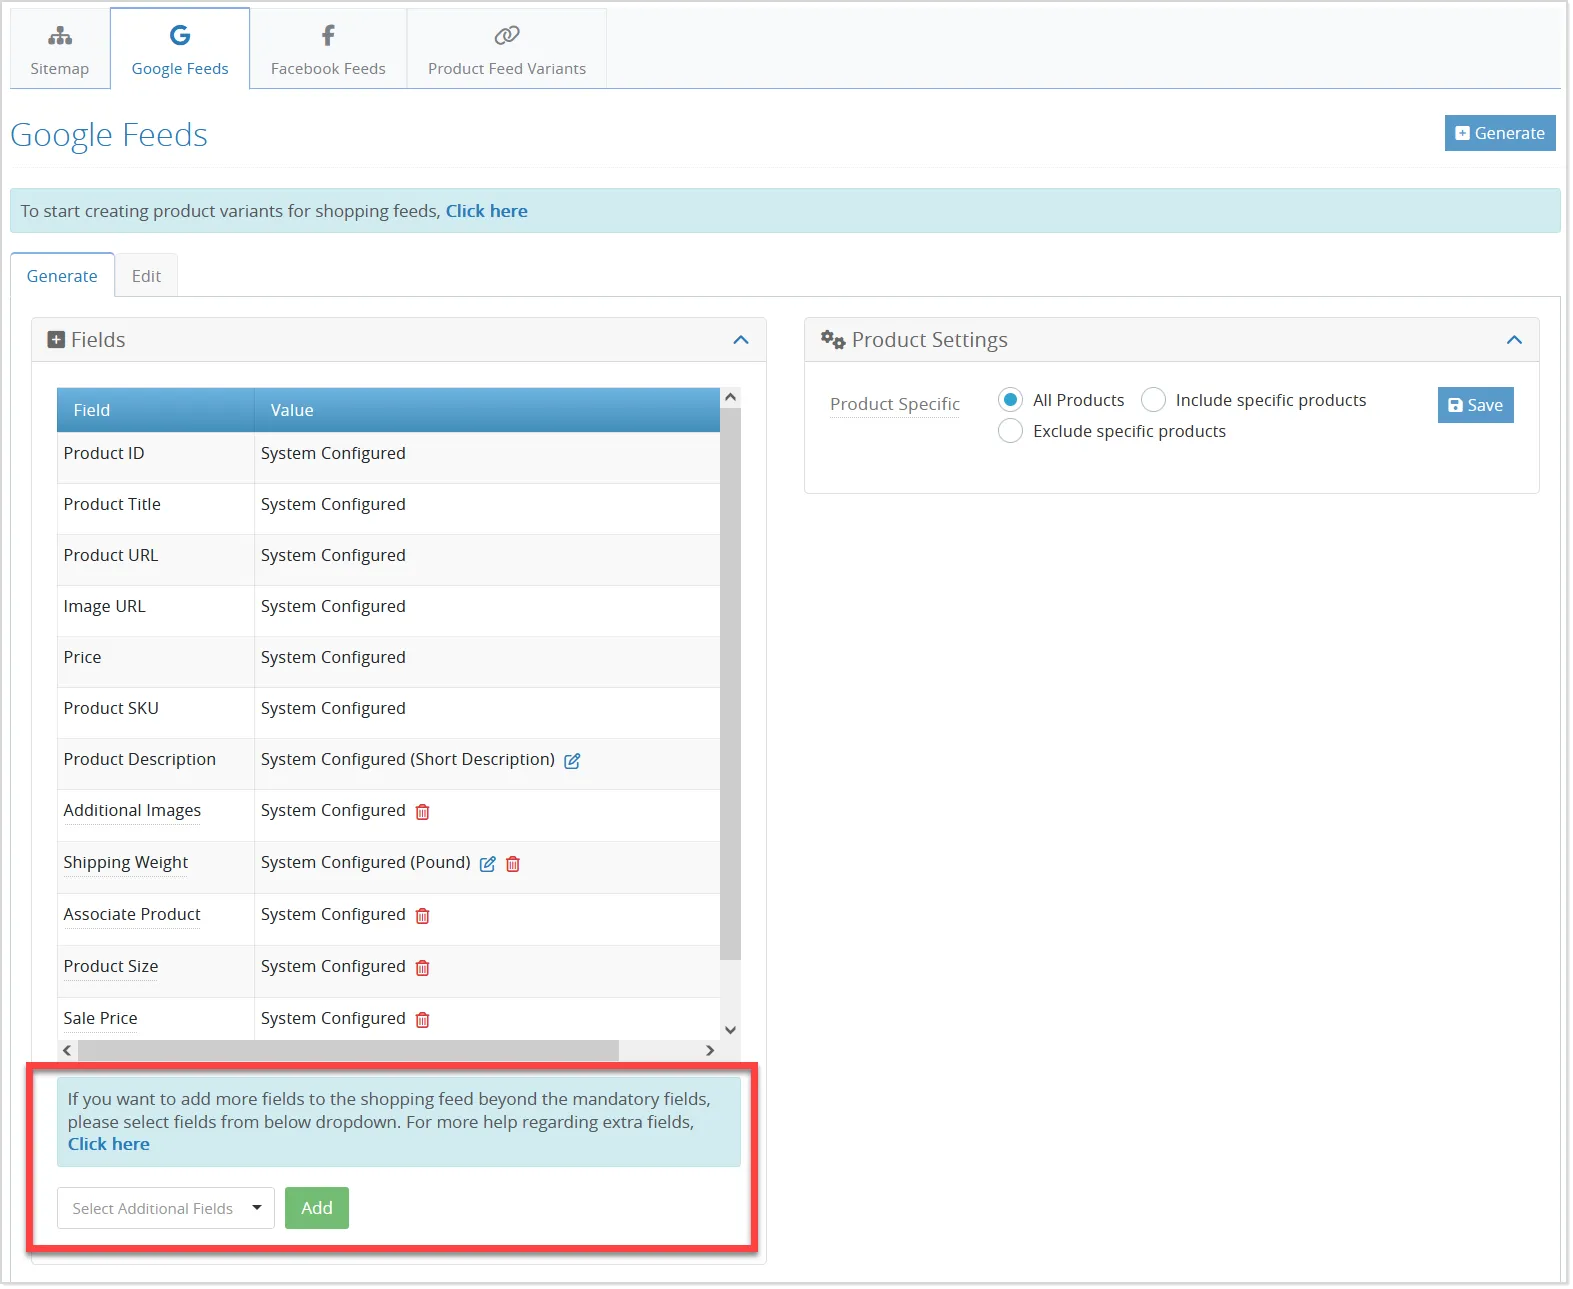Remove the Shipping Weight field

coord(513,864)
